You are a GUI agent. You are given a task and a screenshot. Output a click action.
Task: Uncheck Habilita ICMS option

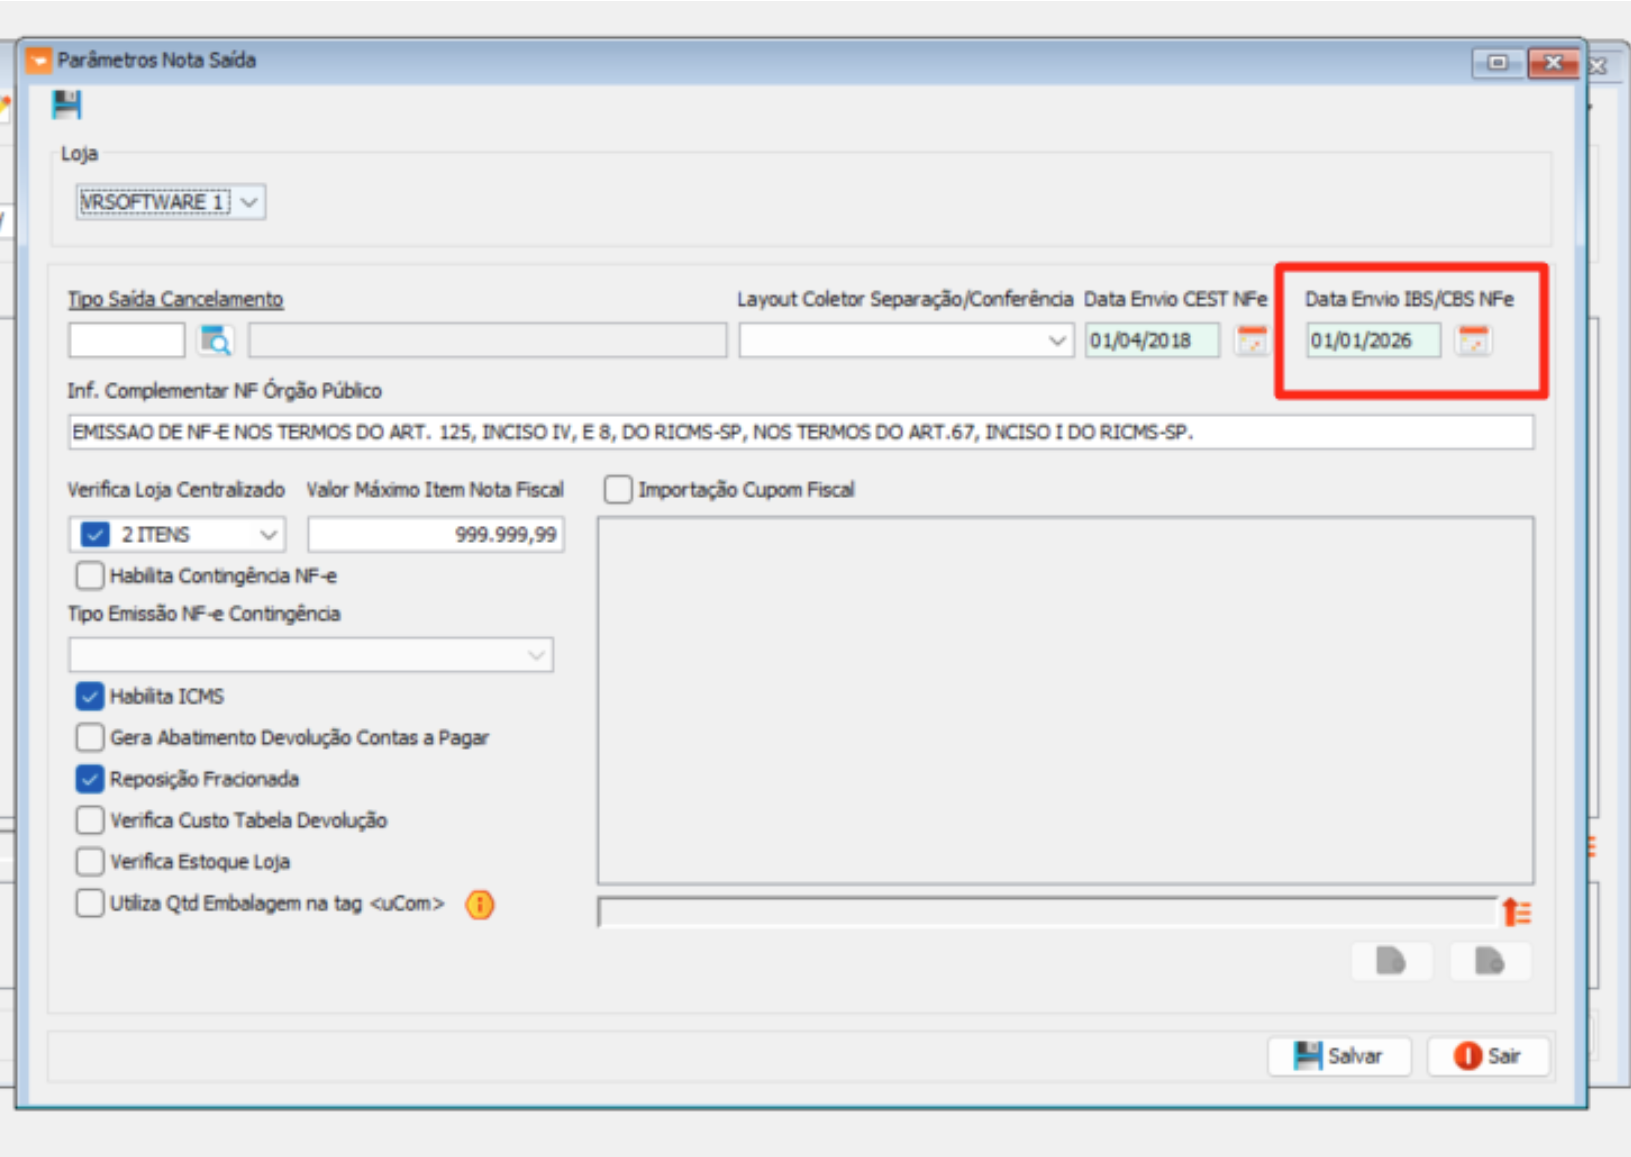click(x=90, y=696)
